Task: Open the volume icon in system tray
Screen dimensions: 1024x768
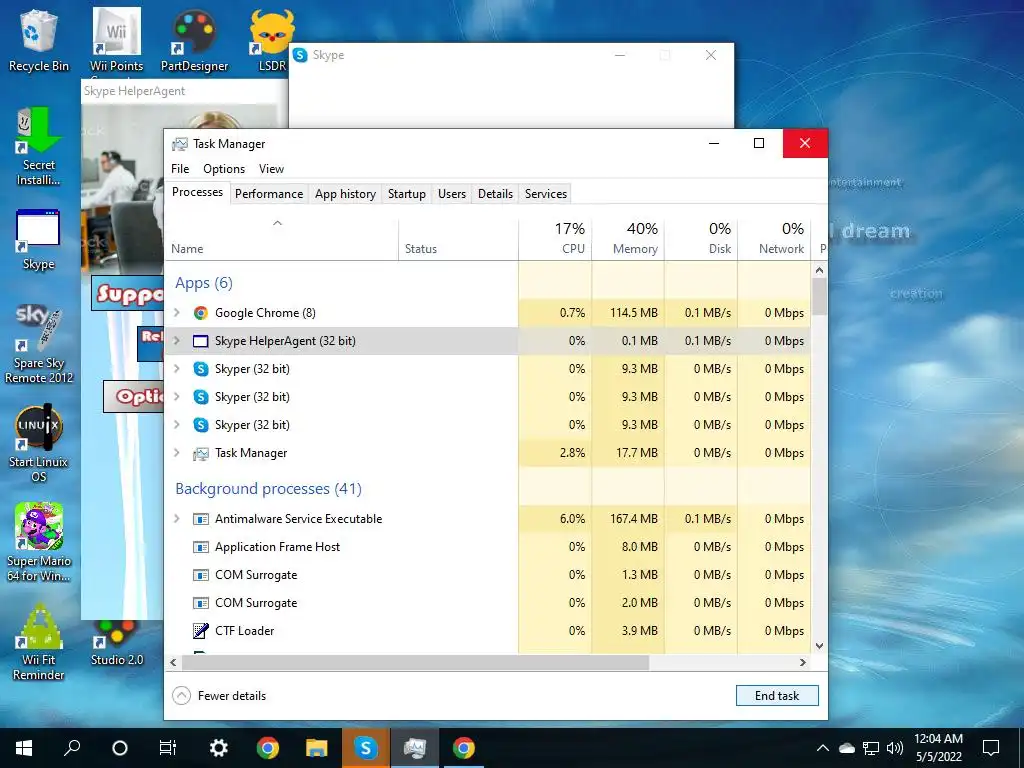Action: [x=895, y=748]
